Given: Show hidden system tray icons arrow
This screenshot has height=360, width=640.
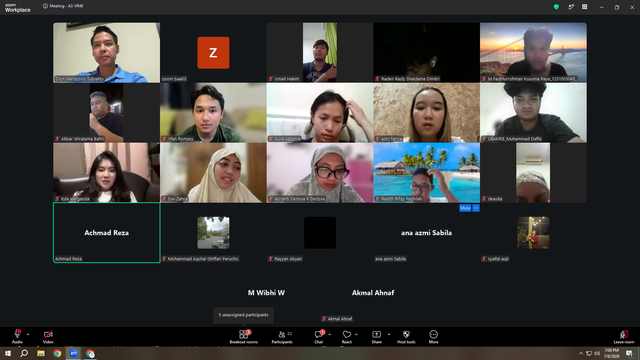Looking at the screenshot, I should click(x=581, y=353).
